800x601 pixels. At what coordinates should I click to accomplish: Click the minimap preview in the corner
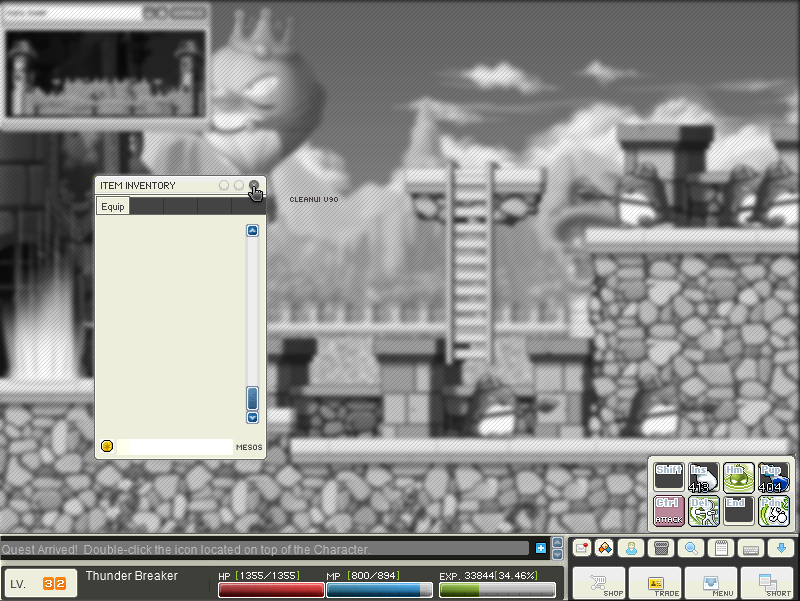106,74
